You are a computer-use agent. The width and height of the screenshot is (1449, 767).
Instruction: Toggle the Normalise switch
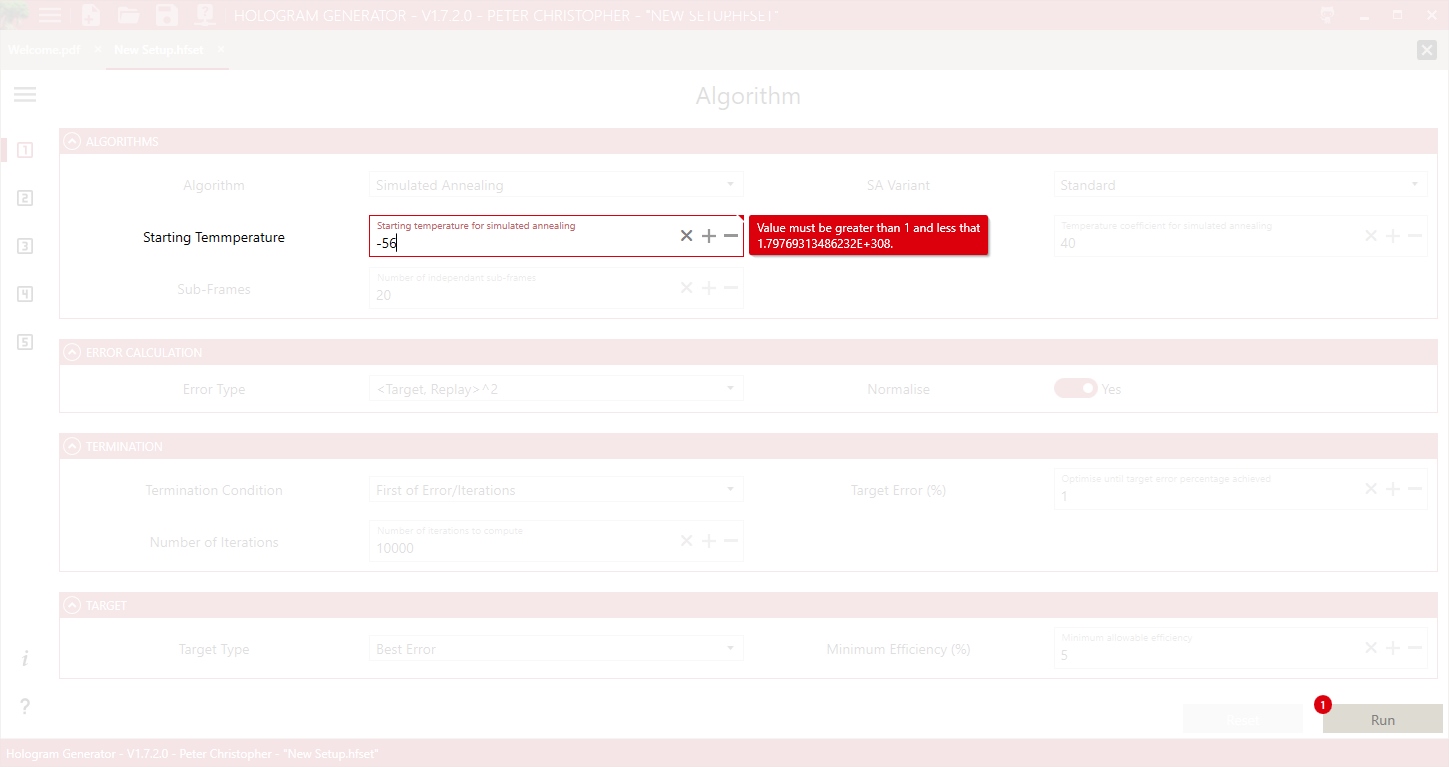pos(1075,389)
